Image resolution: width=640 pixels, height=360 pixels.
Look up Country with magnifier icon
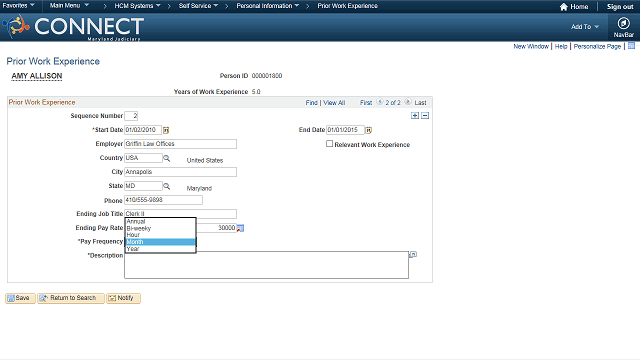[x=167, y=158]
